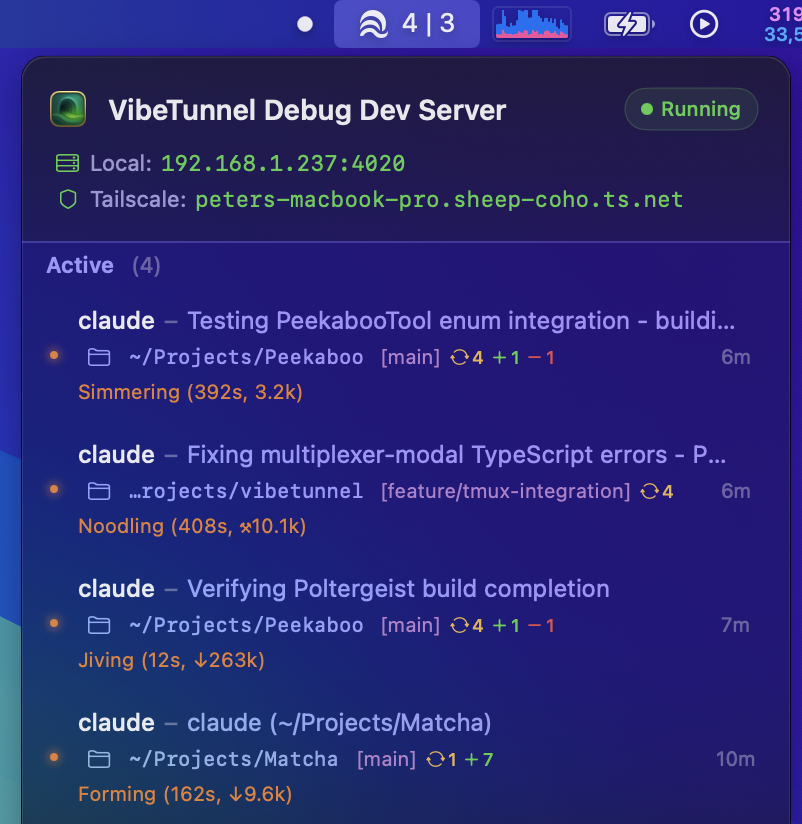Click Noodling (408s, 10.1k) status text
Screen dimensions: 802x824
pyautogui.click(x=192, y=526)
